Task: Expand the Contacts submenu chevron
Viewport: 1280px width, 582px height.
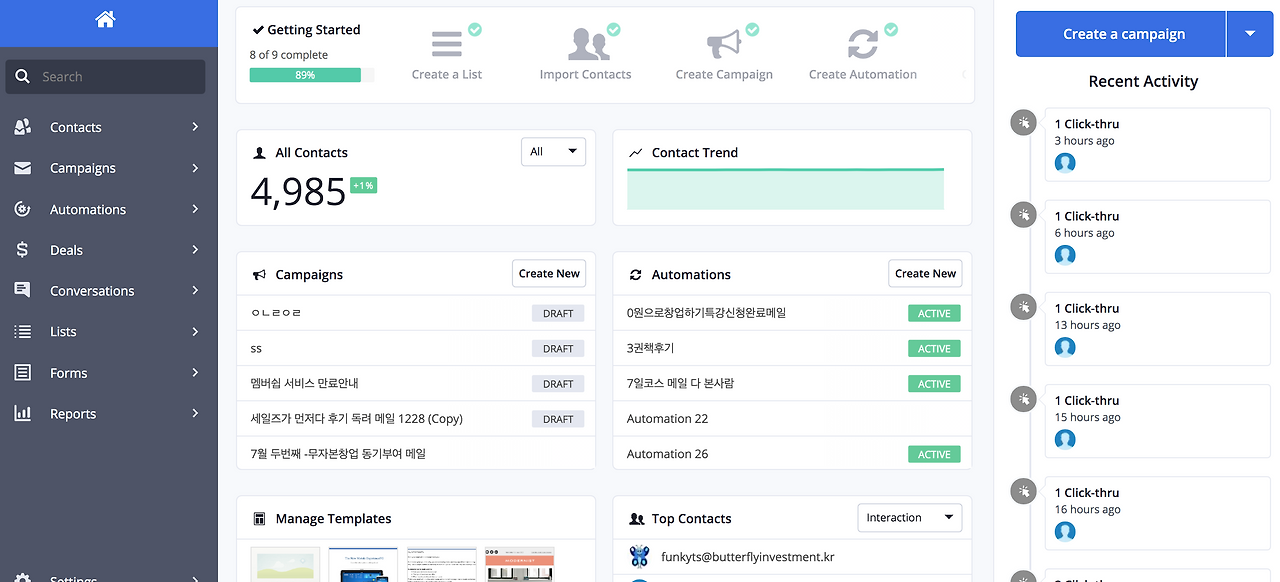Action: coord(195,127)
